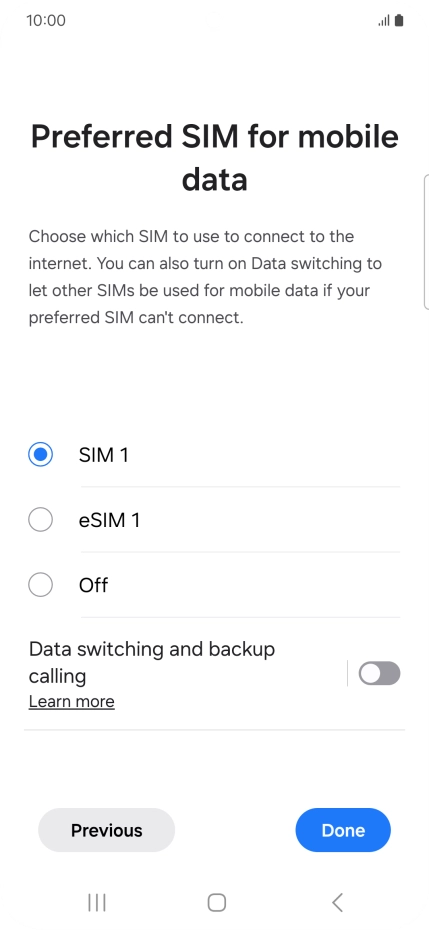Tap the status bar clock showing 10:00
429x930 pixels.
pos(46,21)
